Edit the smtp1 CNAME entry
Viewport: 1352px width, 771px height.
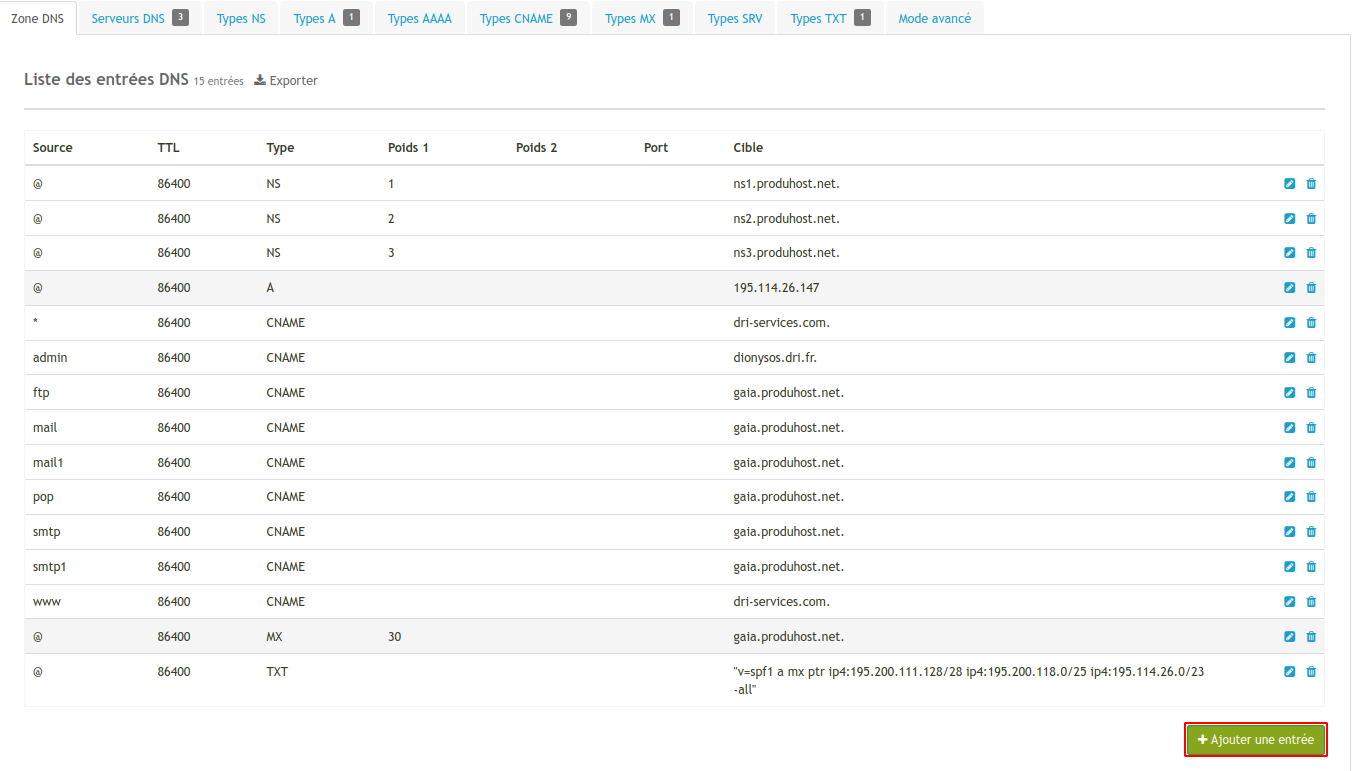(1289, 567)
